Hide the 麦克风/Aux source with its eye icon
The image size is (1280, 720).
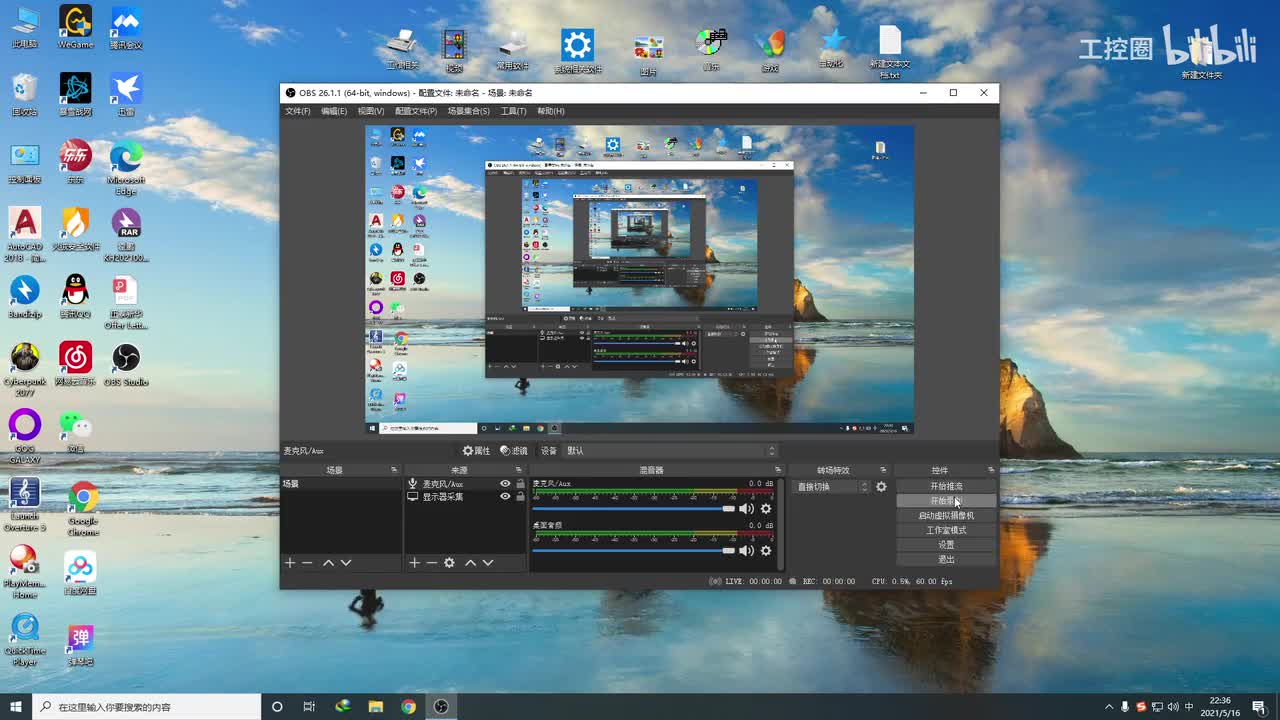pos(505,484)
